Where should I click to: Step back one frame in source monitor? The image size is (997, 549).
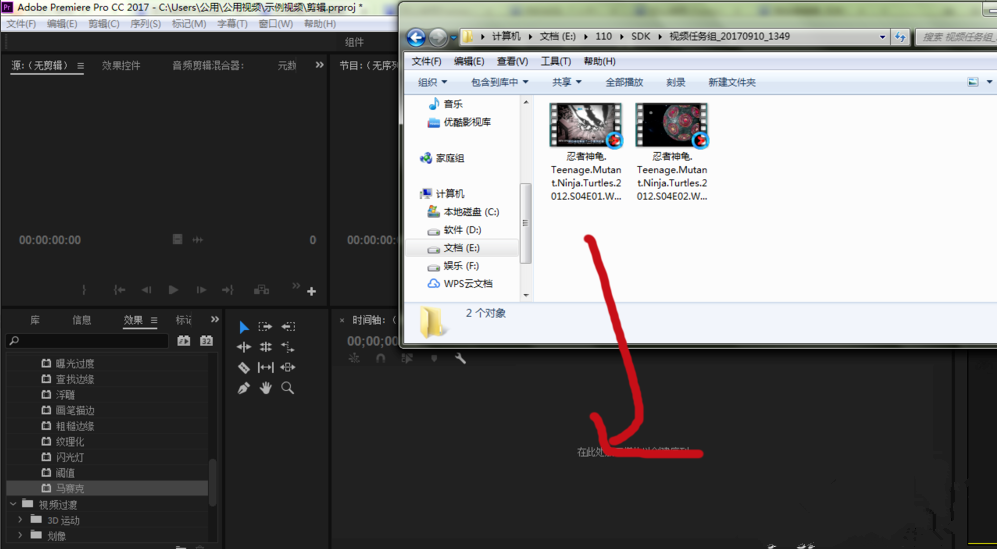(146, 289)
